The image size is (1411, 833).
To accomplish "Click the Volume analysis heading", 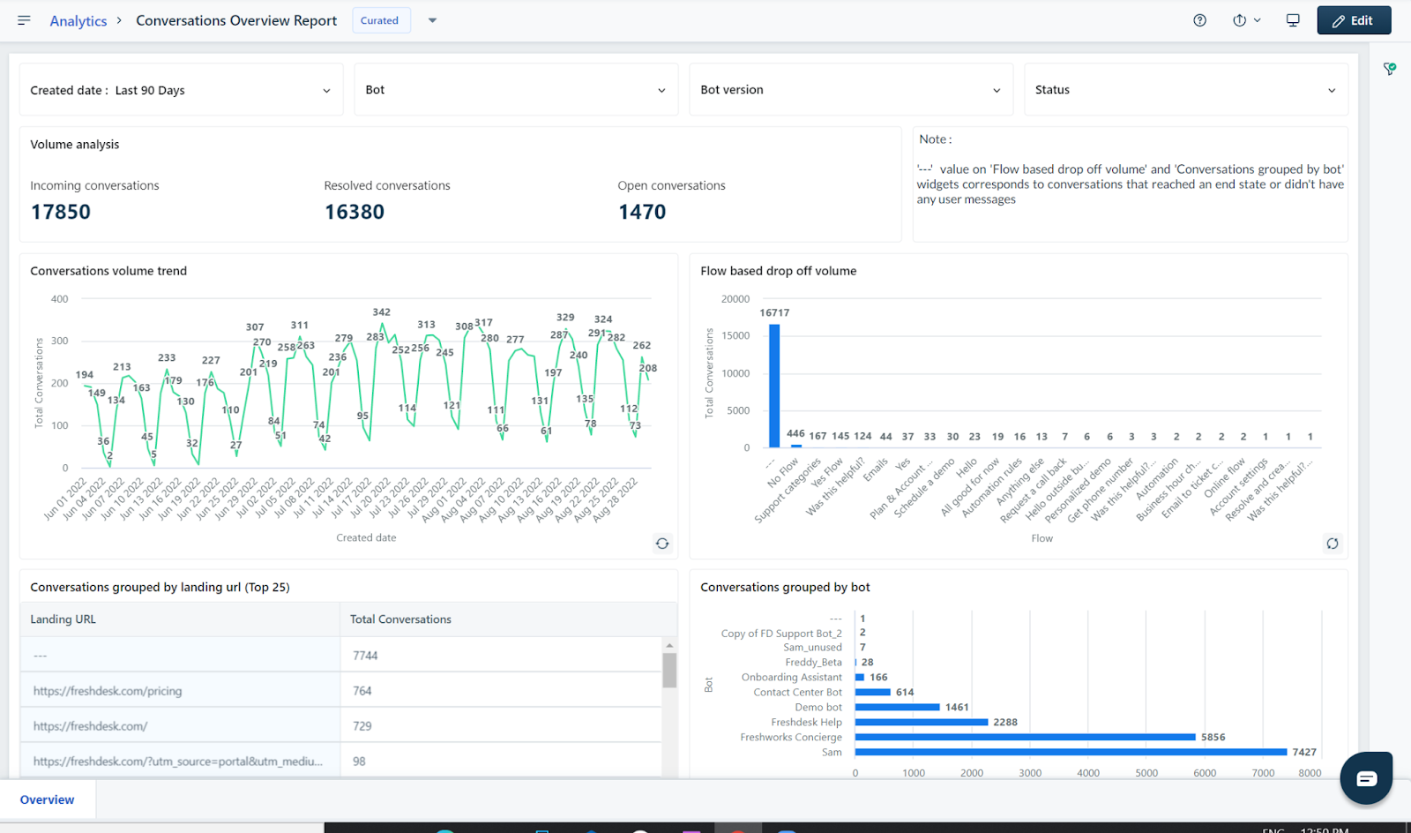I will click(x=75, y=144).
